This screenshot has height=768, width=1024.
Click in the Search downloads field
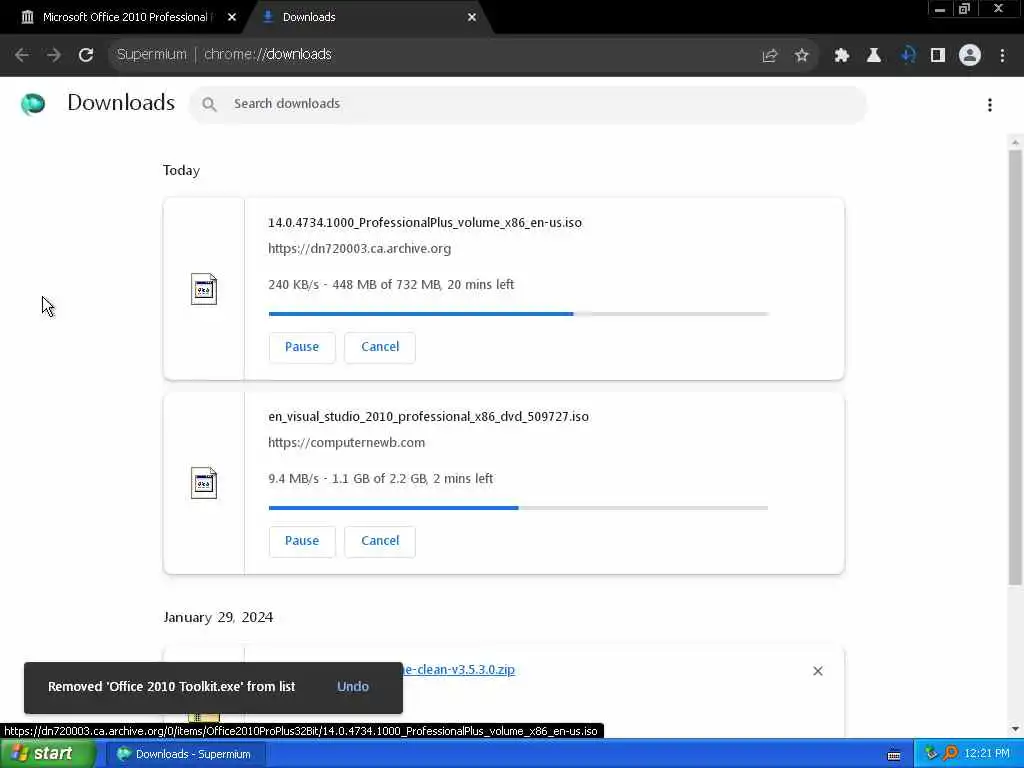[528, 104]
